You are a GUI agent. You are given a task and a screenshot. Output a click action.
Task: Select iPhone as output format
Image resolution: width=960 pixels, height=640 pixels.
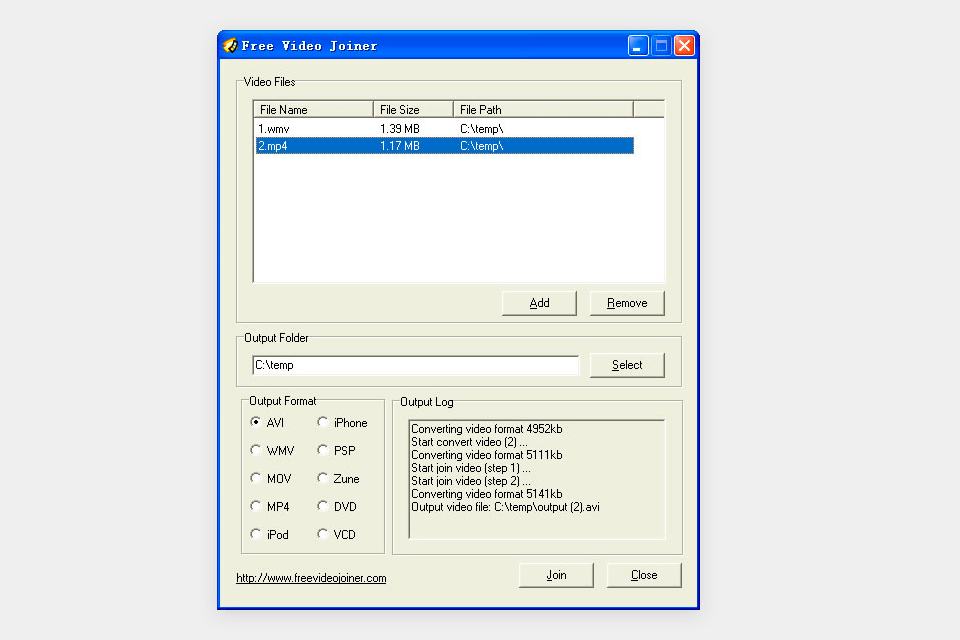coord(321,422)
